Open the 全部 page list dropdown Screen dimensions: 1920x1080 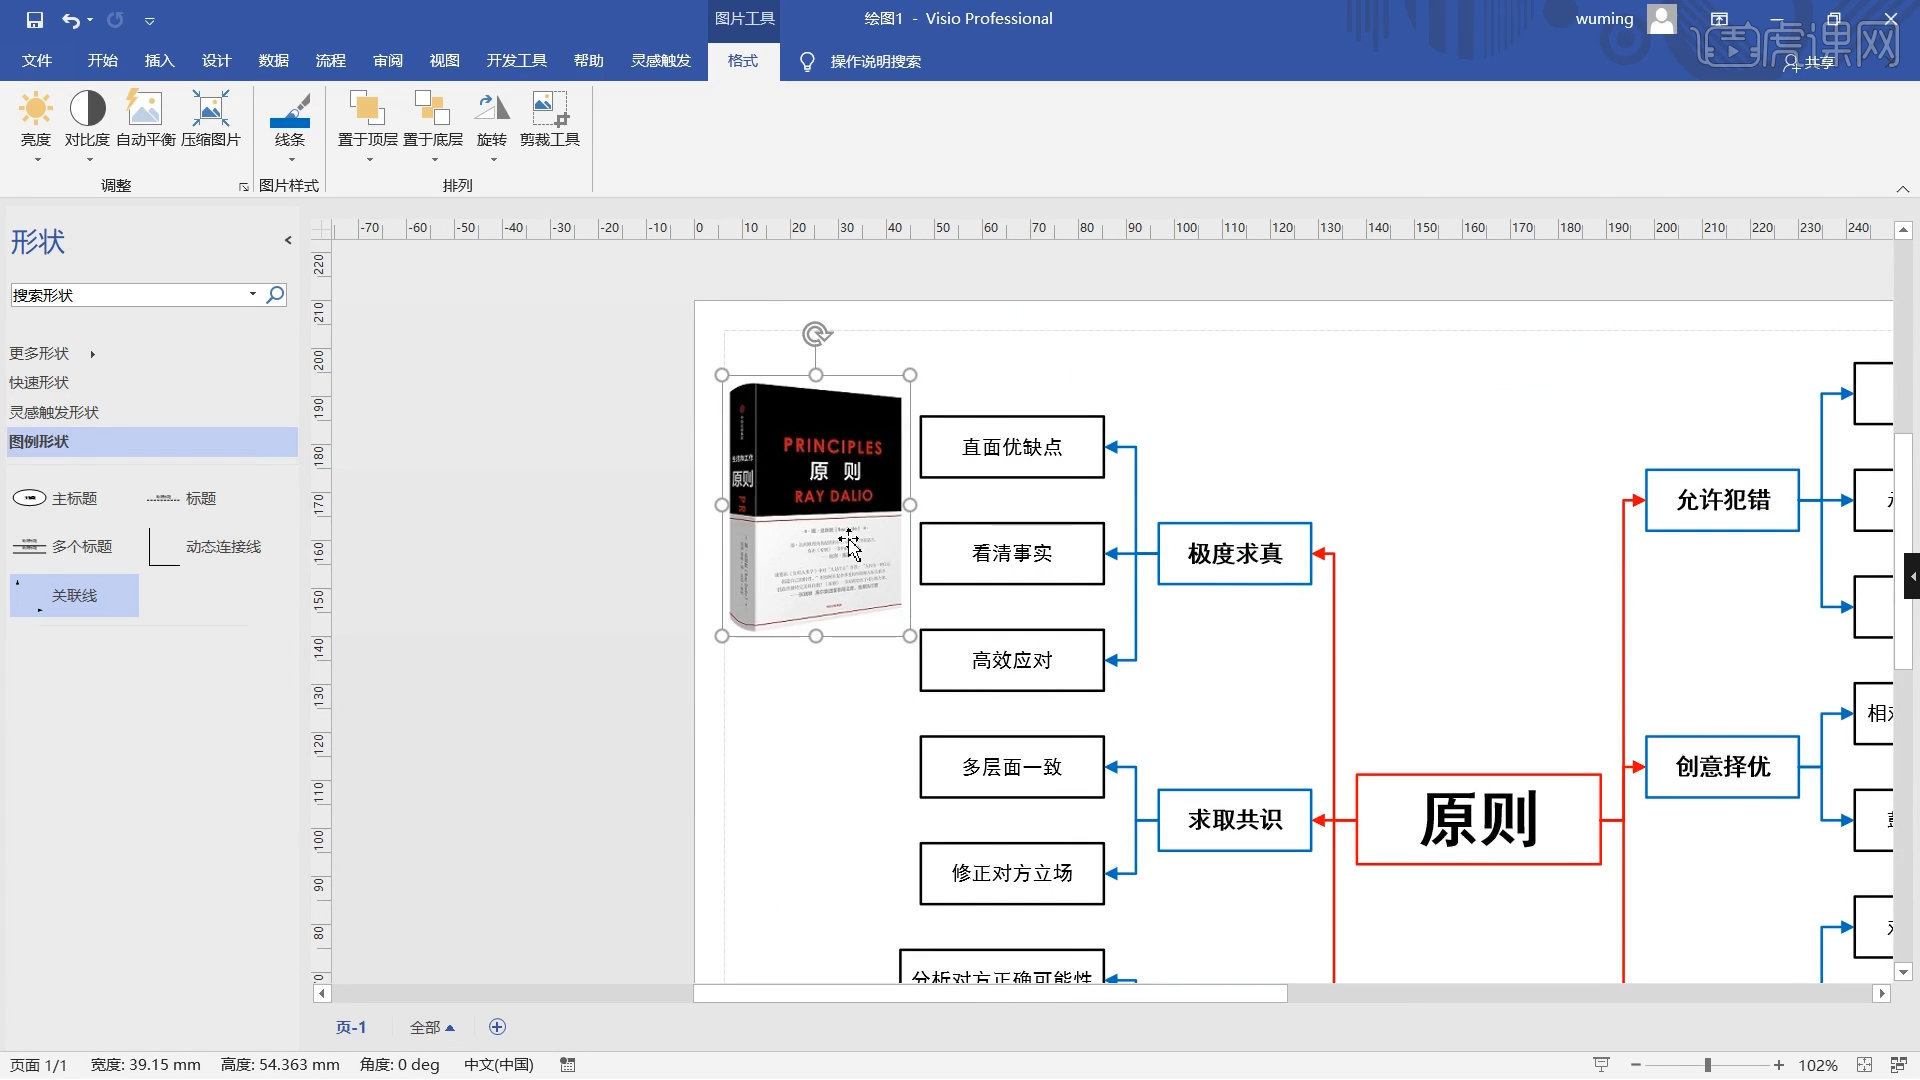[x=433, y=1026]
